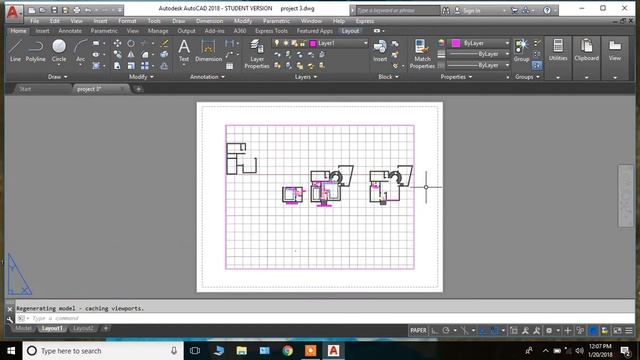Open the ByLayer lineweight dropdown
The width and height of the screenshot is (640, 360).
coord(478,54)
